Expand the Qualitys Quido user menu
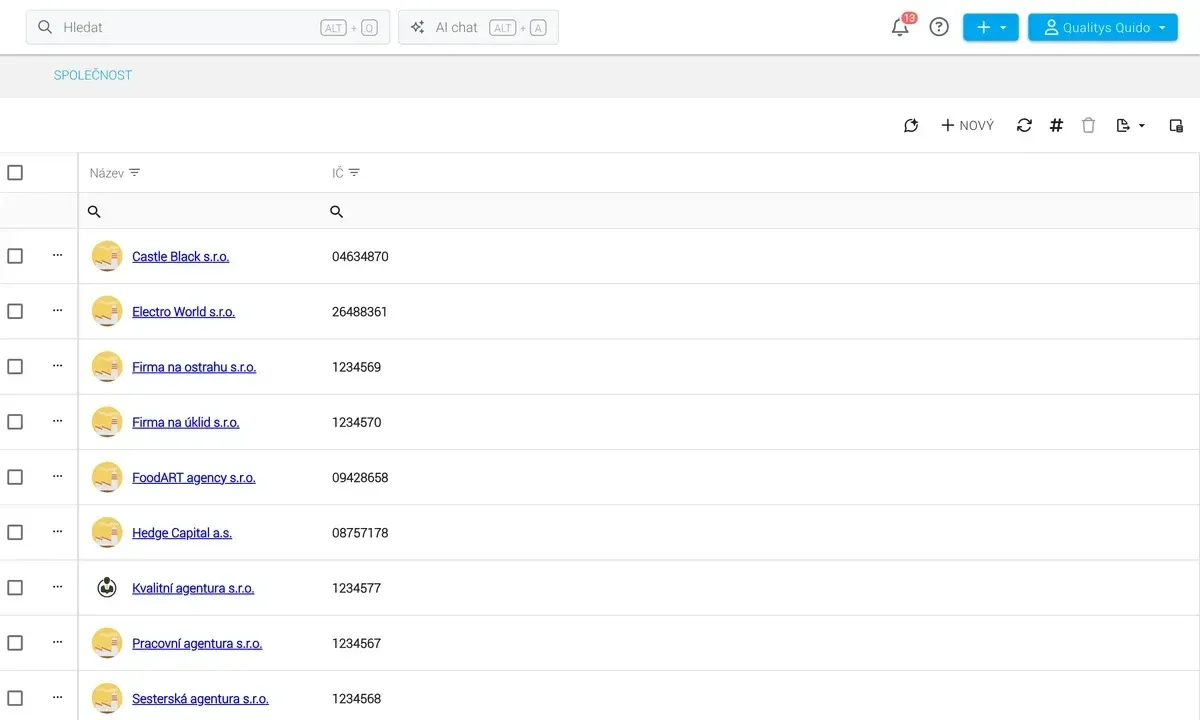The height and width of the screenshot is (720, 1200). (x=1103, y=27)
